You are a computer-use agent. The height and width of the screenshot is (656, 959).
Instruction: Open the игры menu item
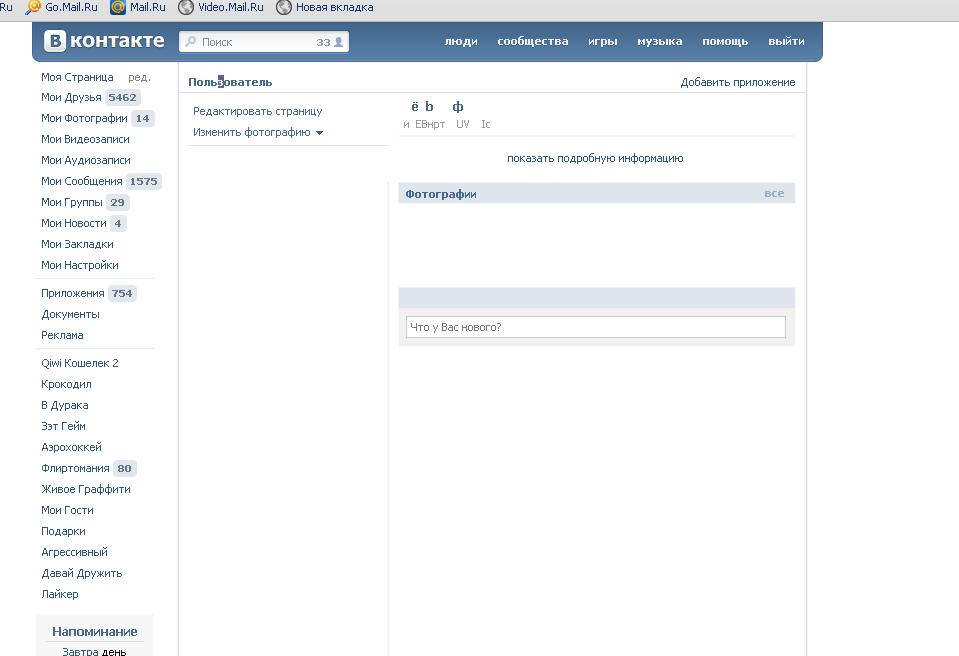pos(602,41)
